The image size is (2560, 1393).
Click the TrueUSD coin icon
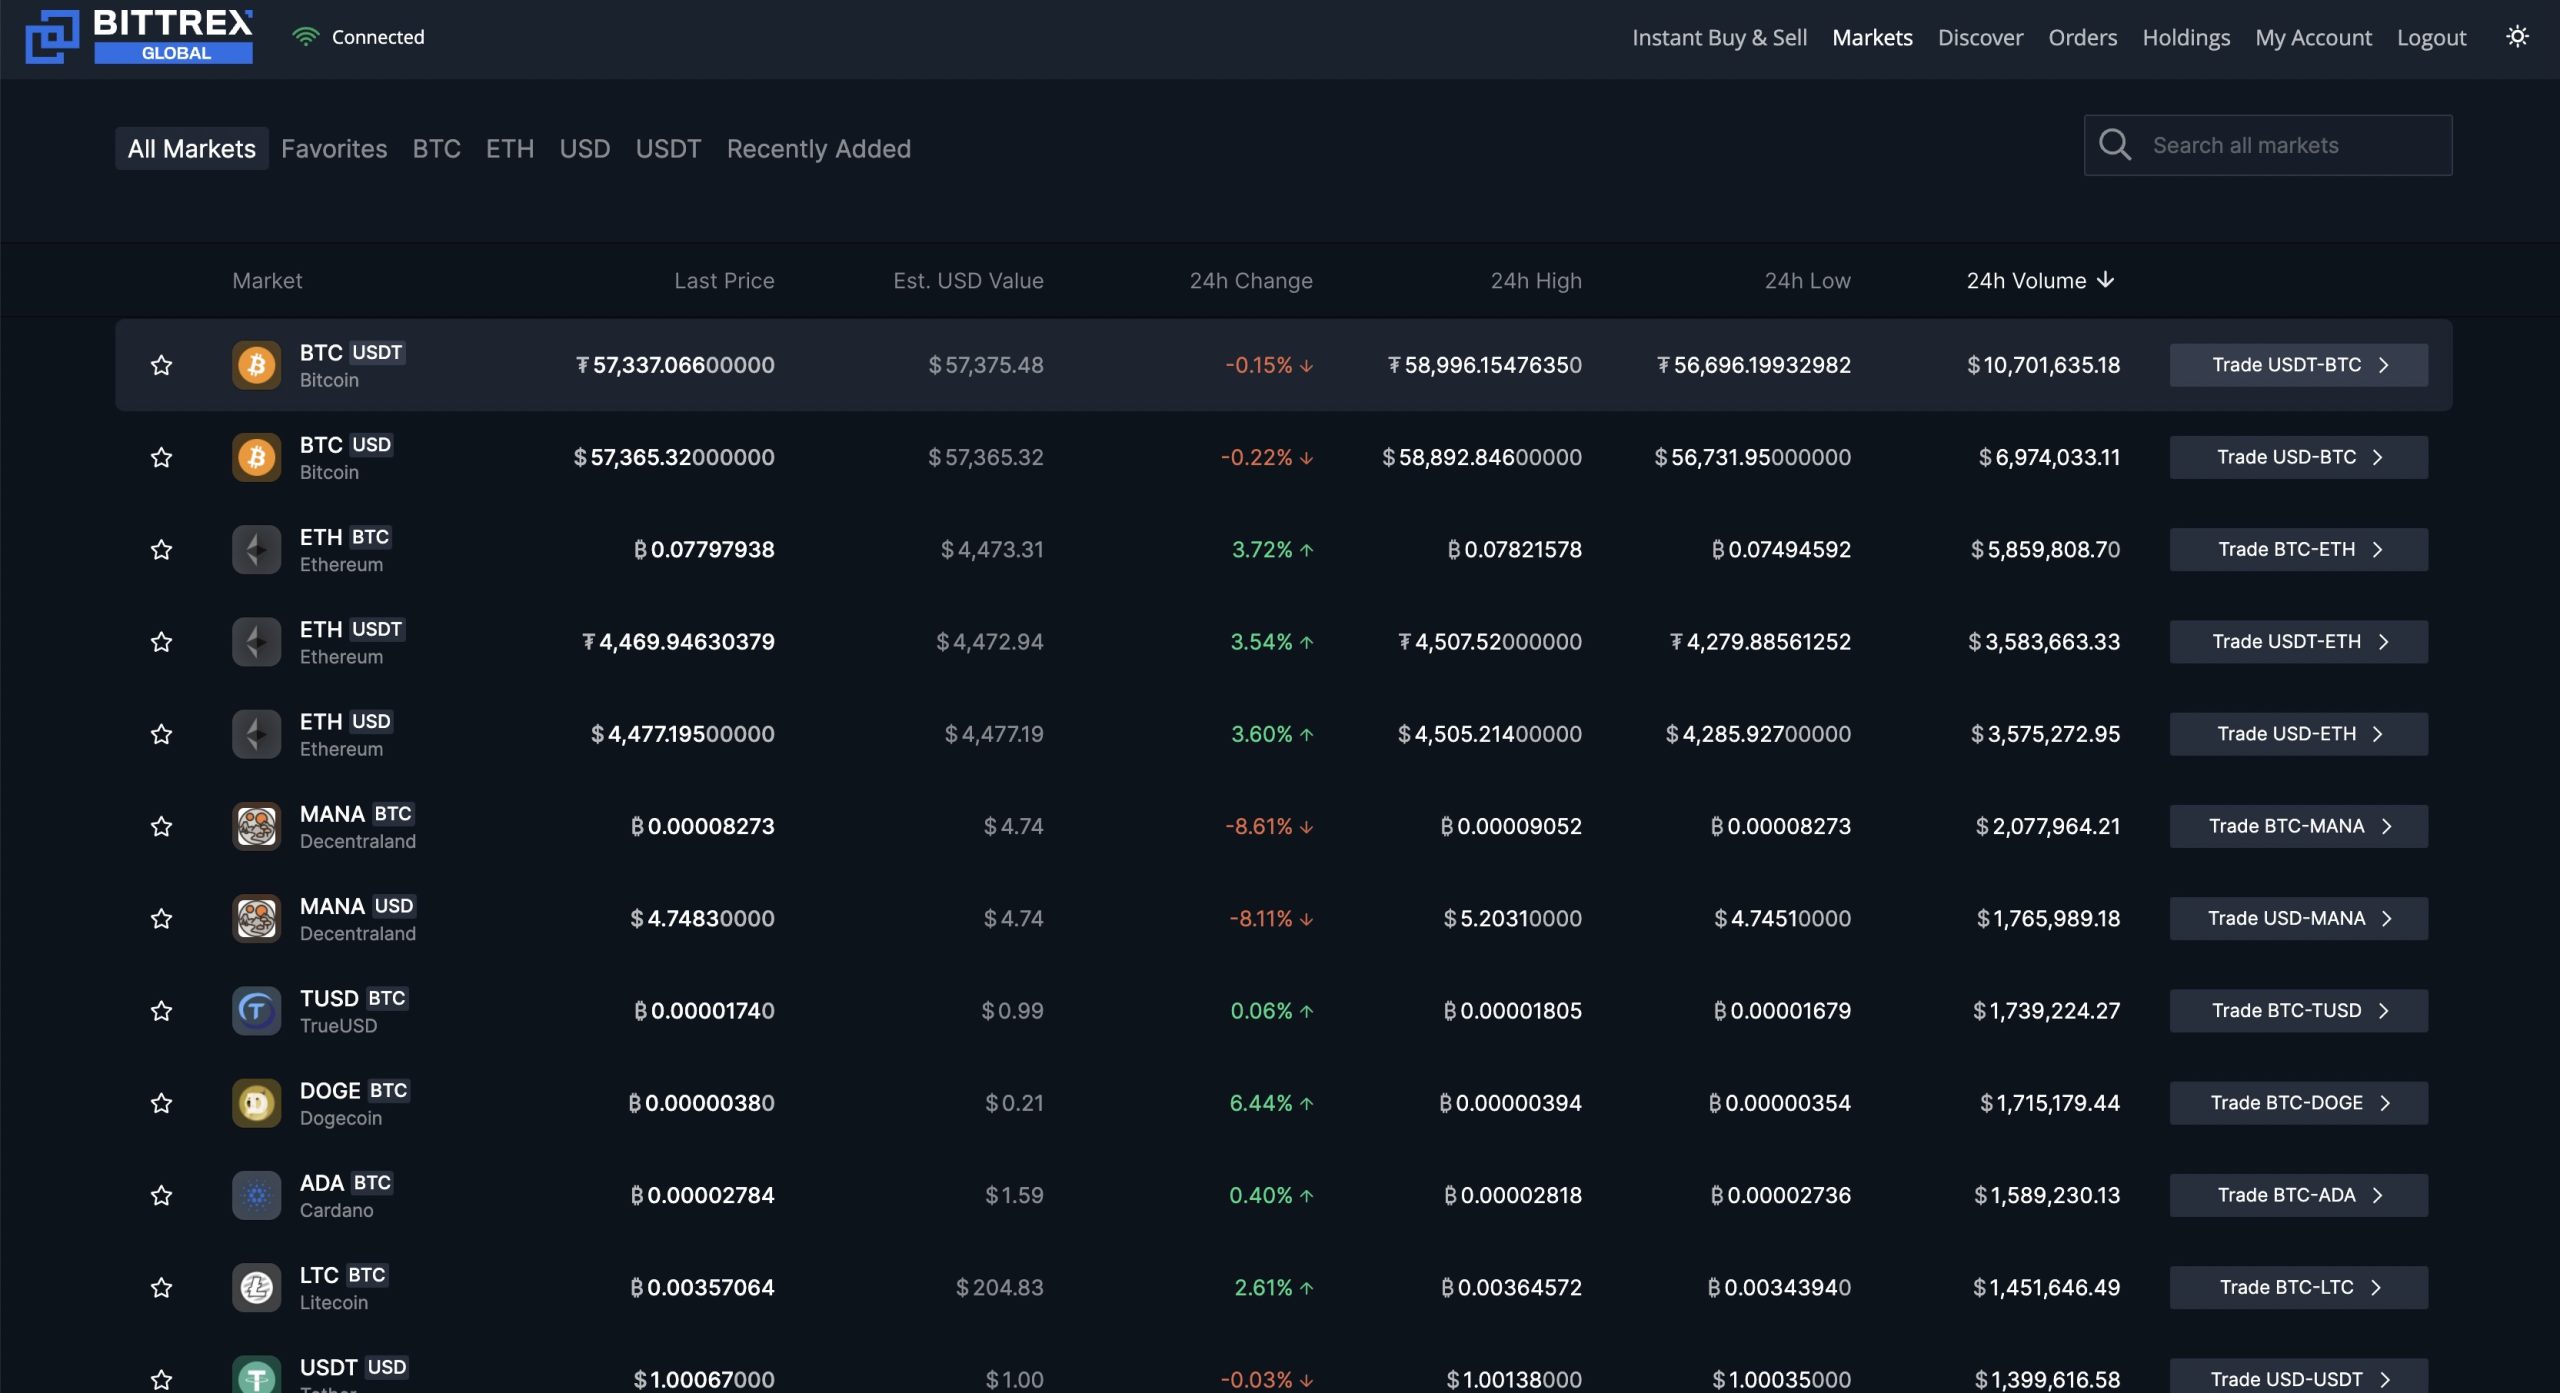[x=257, y=1011]
